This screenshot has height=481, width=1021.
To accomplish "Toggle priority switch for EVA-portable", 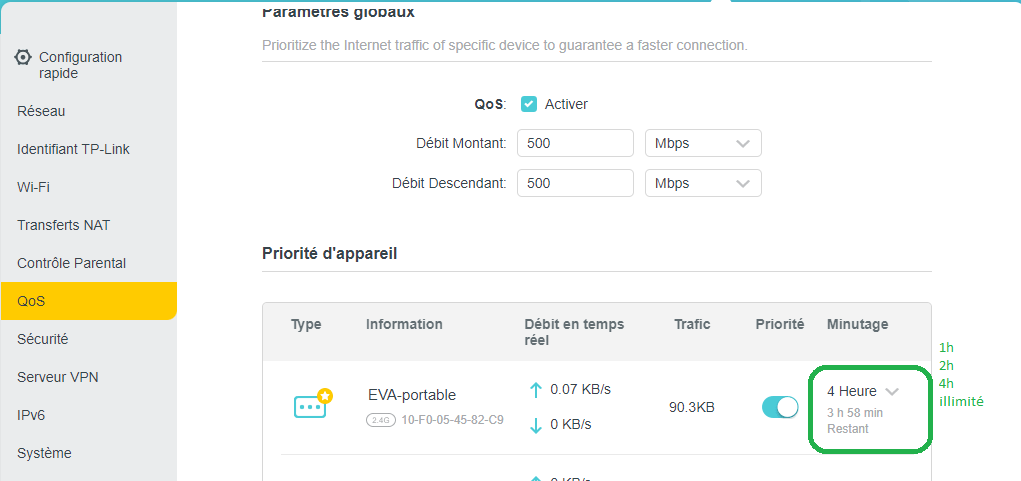I will tap(780, 407).
